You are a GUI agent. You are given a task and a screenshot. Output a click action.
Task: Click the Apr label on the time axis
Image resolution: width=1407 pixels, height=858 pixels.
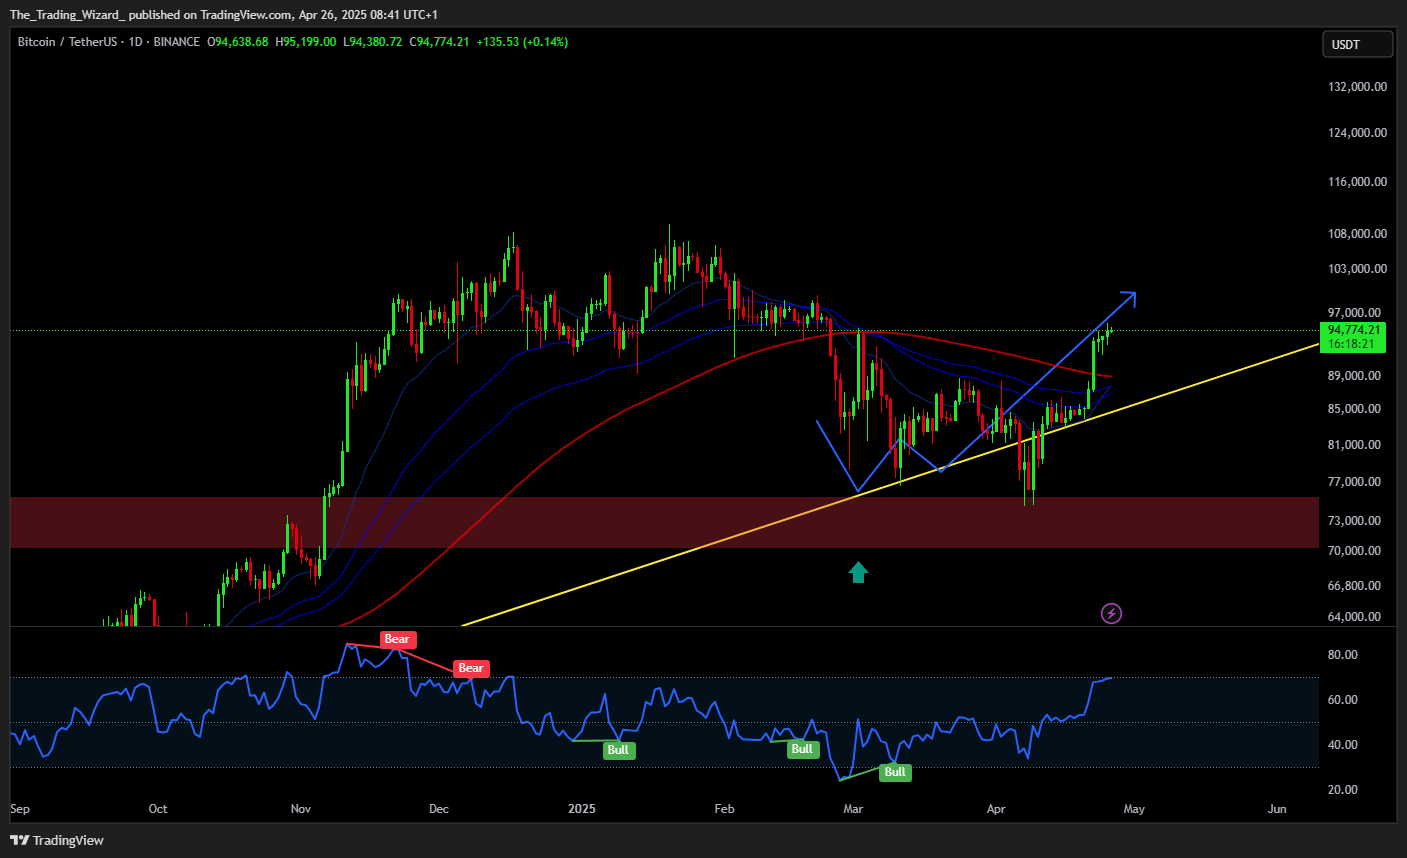[x=996, y=809]
